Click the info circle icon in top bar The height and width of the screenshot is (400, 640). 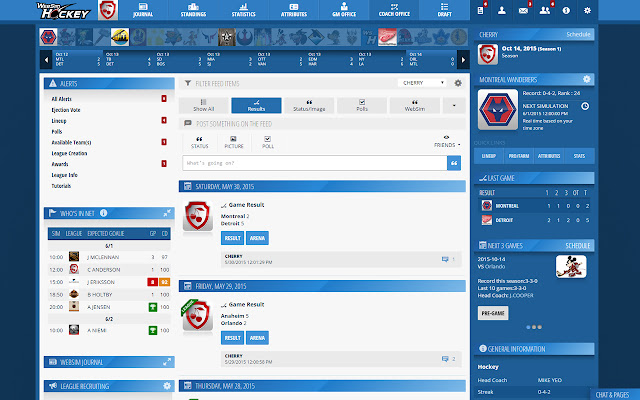[x=566, y=11]
